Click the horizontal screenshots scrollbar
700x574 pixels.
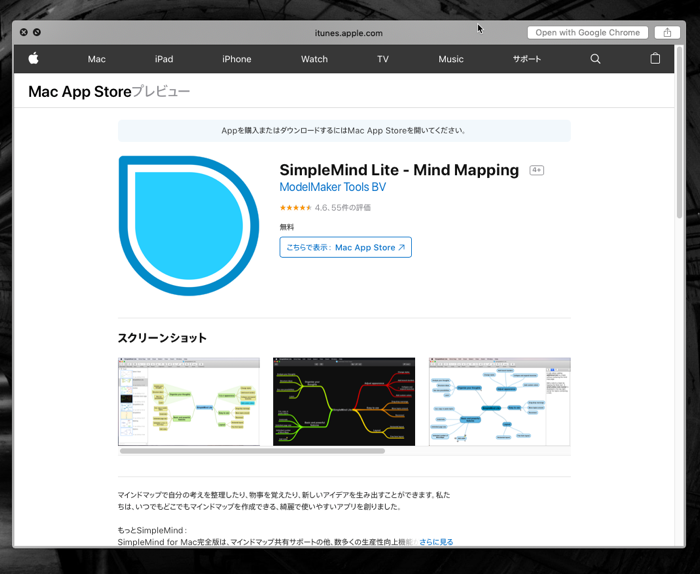click(252, 451)
